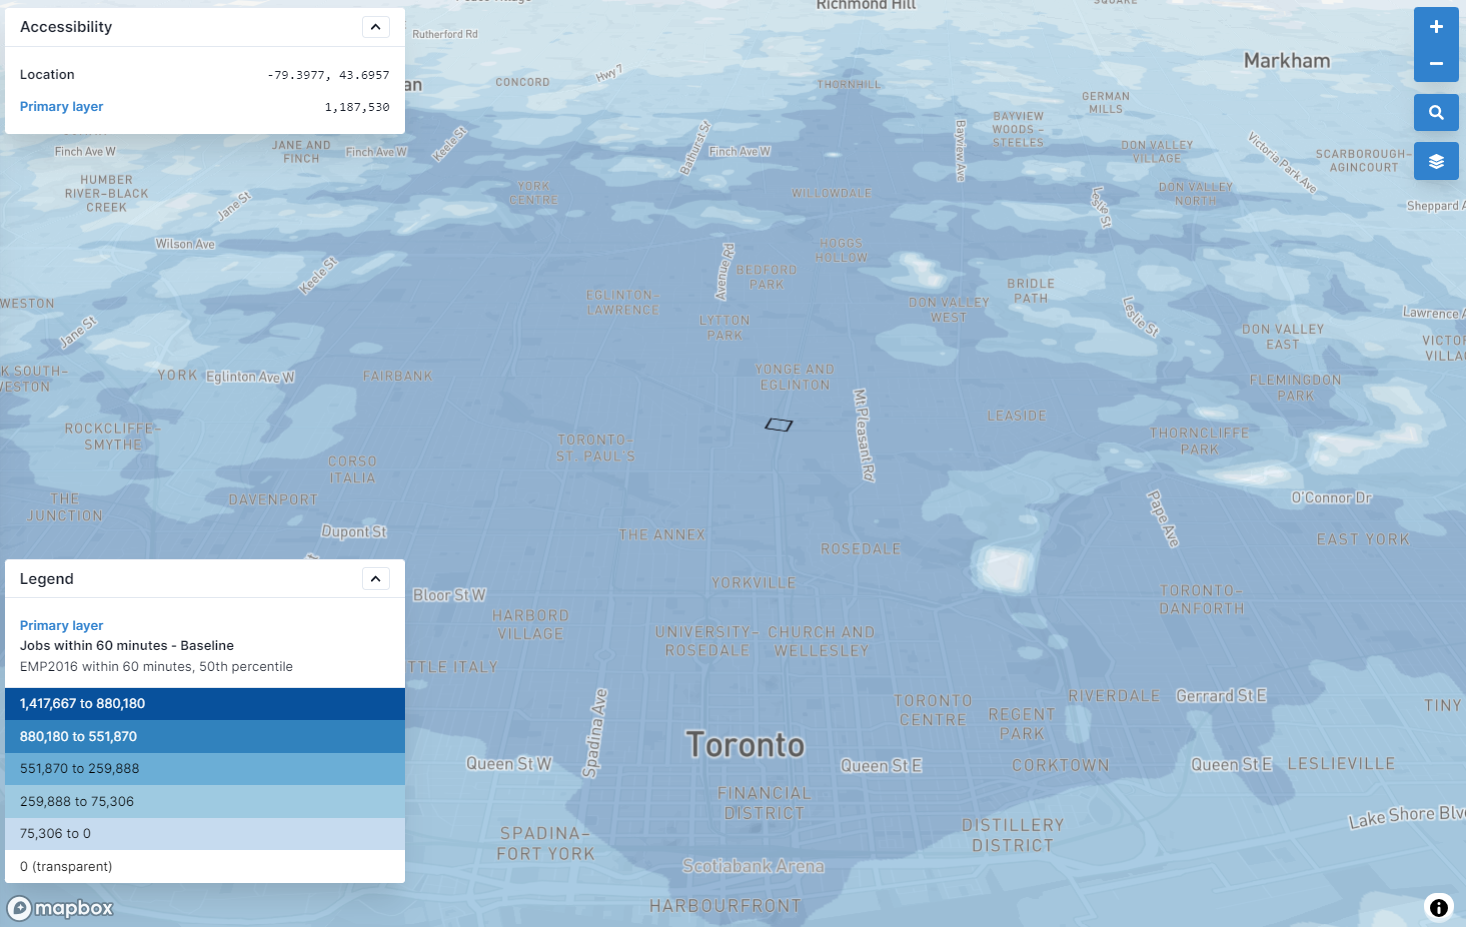This screenshot has width=1466, height=927.
Task: Zoom out of the map
Action: coord(1436,63)
